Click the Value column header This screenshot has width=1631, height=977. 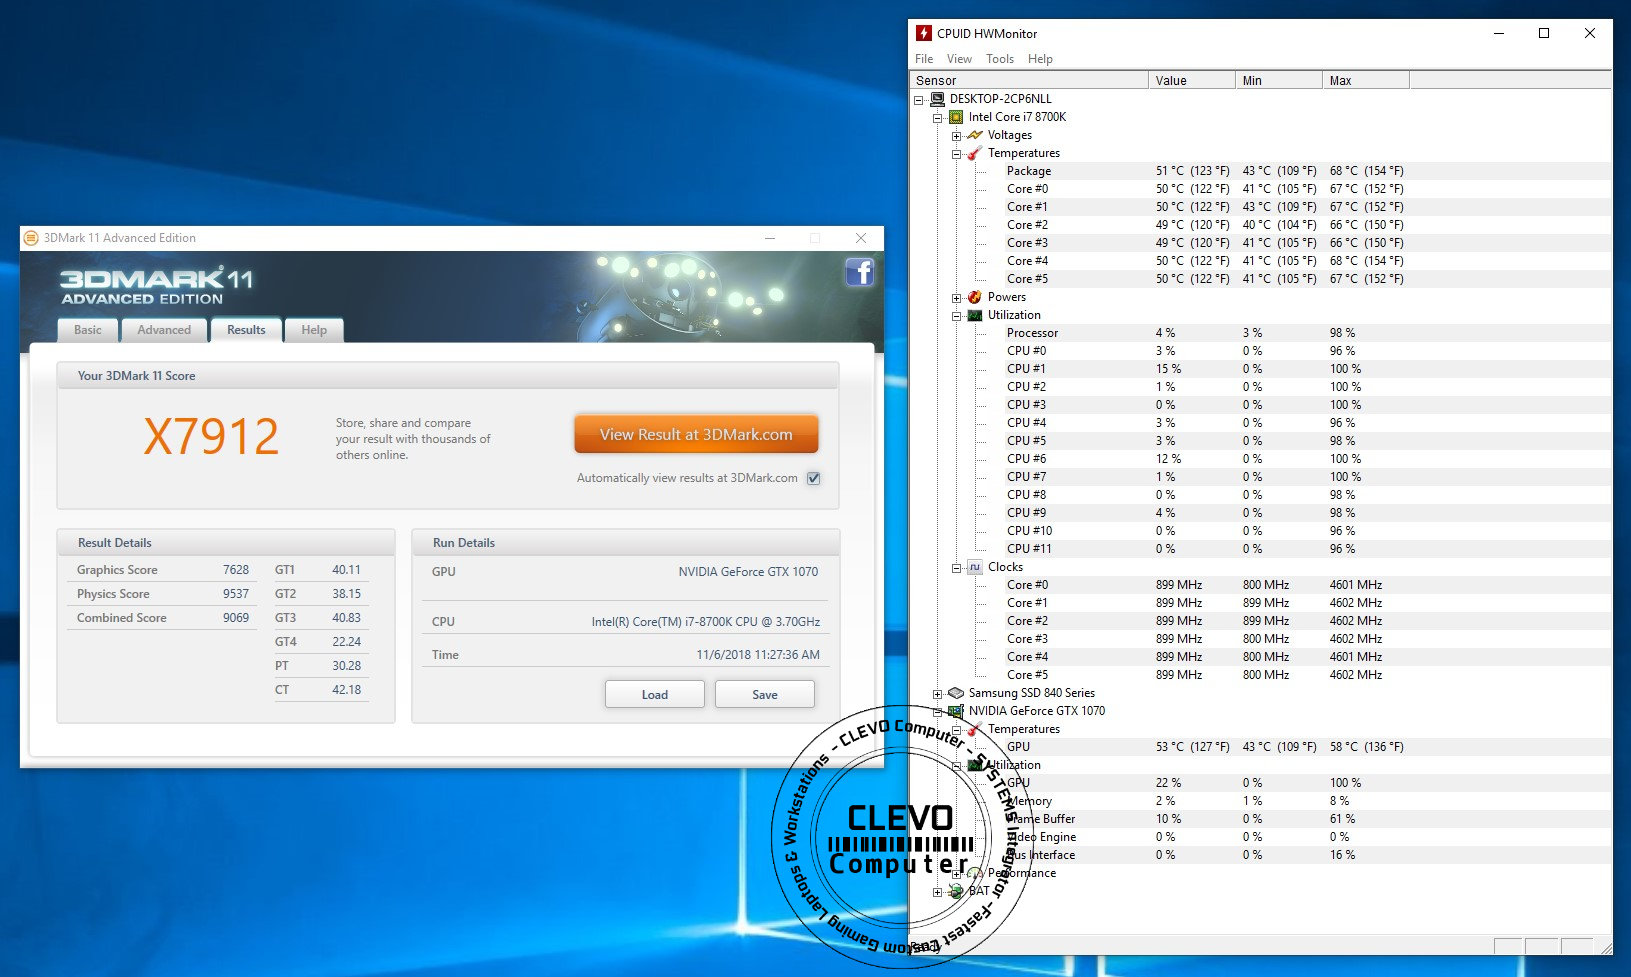point(1192,80)
